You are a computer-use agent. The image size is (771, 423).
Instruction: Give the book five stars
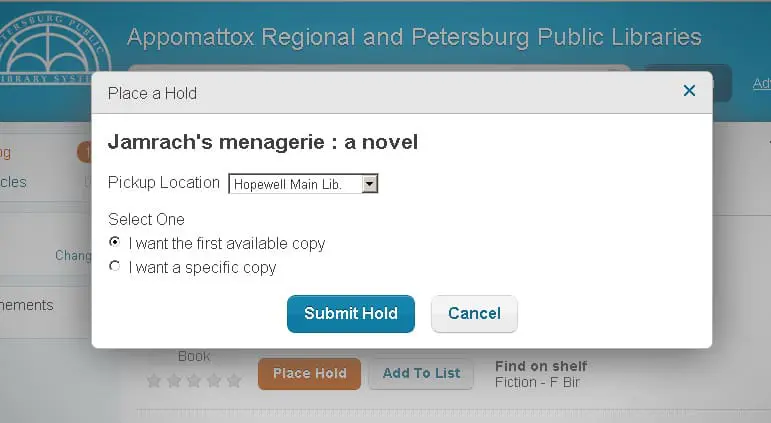point(234,380)
